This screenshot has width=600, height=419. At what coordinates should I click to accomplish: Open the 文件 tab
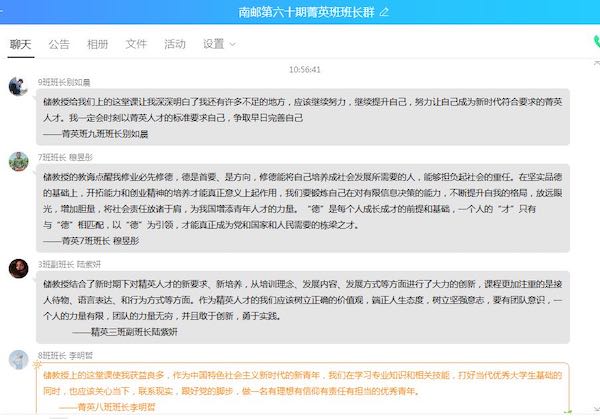pos(136,44)
